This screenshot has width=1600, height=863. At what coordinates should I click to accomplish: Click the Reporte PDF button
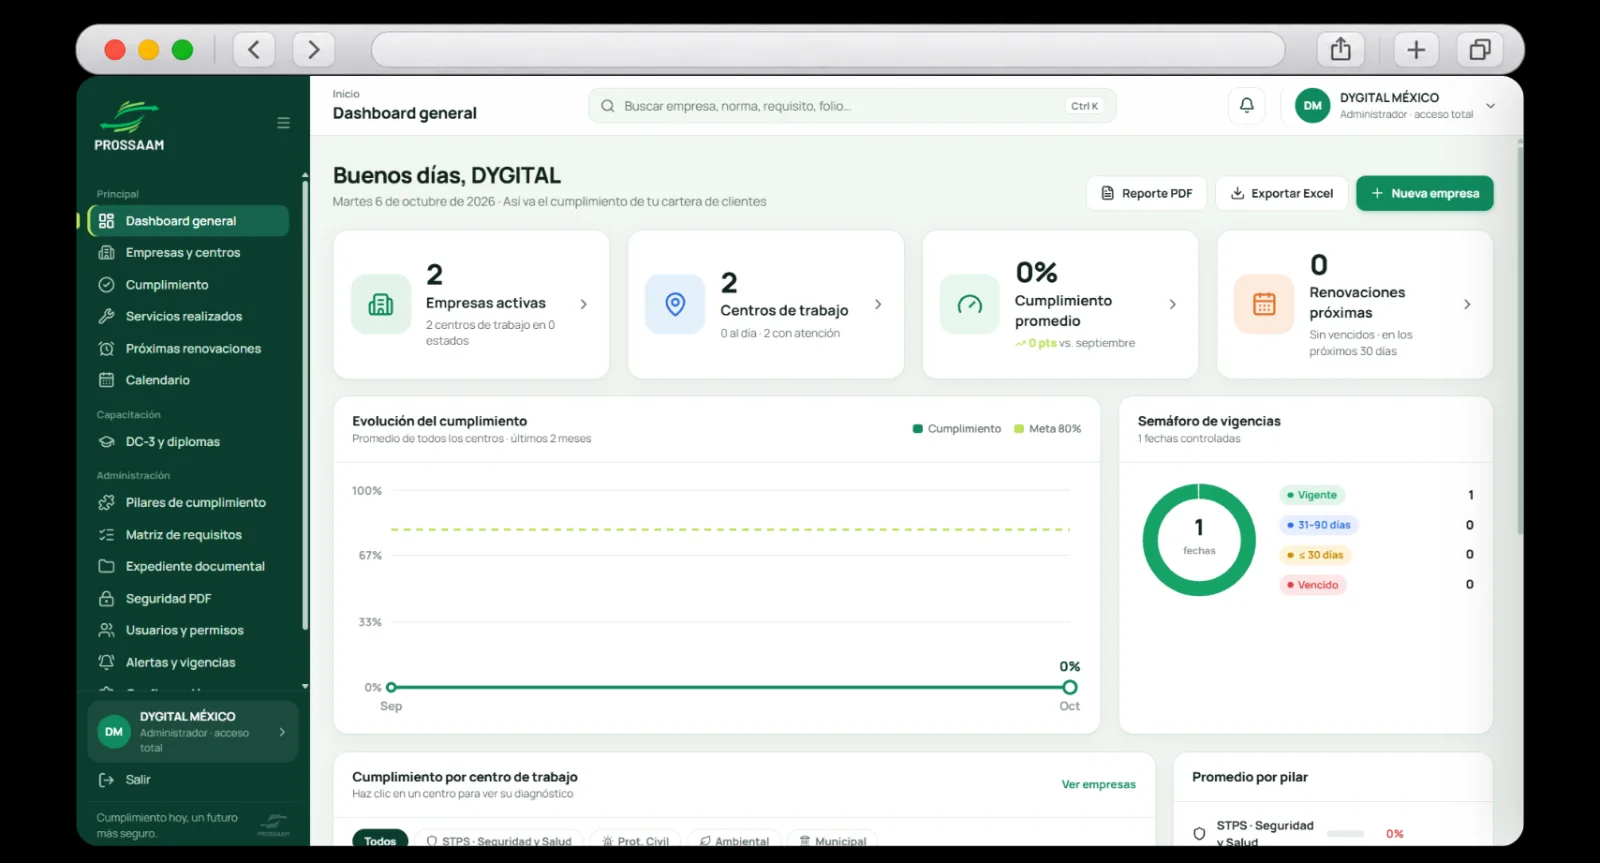[x=1147, y=193]
